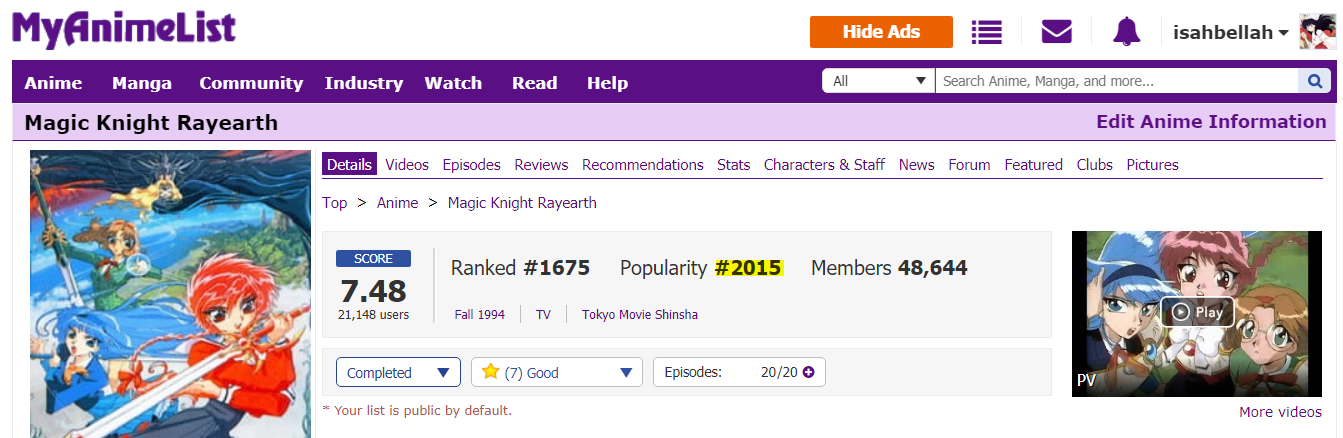Viewport: 1343px width, 438px height.
Task: Open the TV type link
Action: [543, 314]
